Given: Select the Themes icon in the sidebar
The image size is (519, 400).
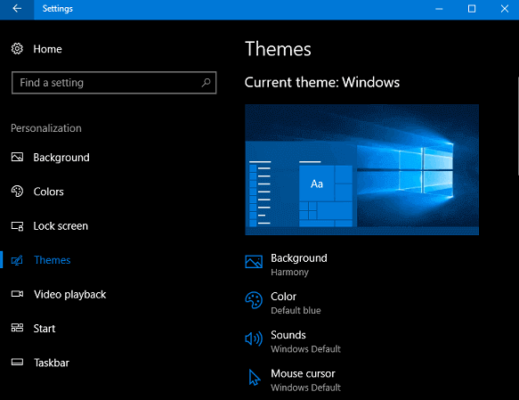Looking at the screenshot, I should point(17,260).
